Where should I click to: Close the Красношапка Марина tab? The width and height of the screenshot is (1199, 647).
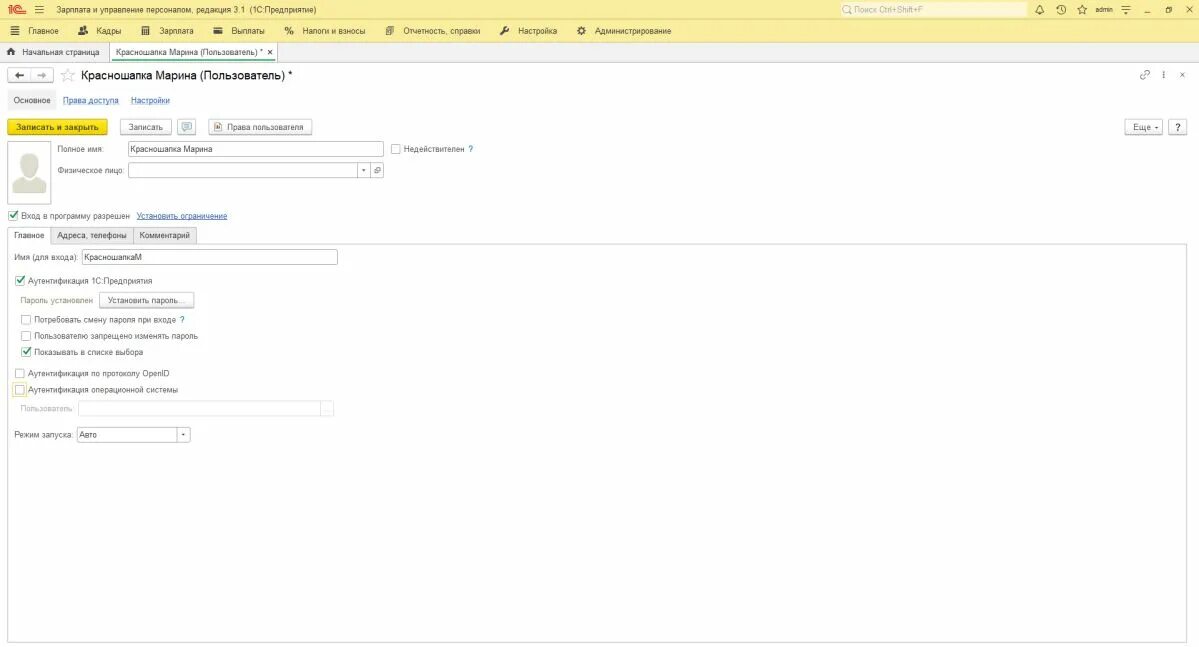coord(270,52)
